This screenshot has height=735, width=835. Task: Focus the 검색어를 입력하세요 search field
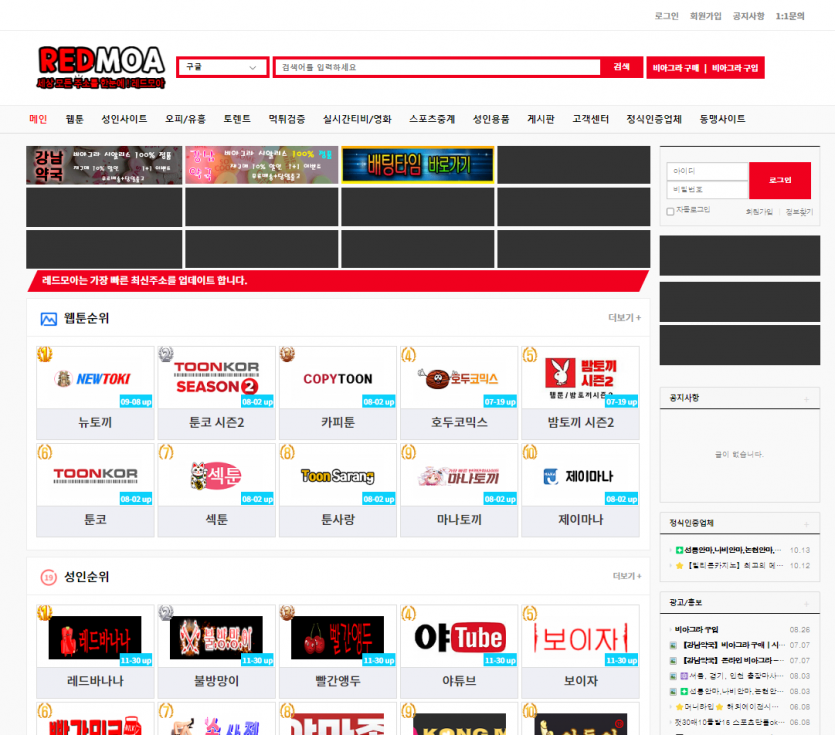click(438, 67)
